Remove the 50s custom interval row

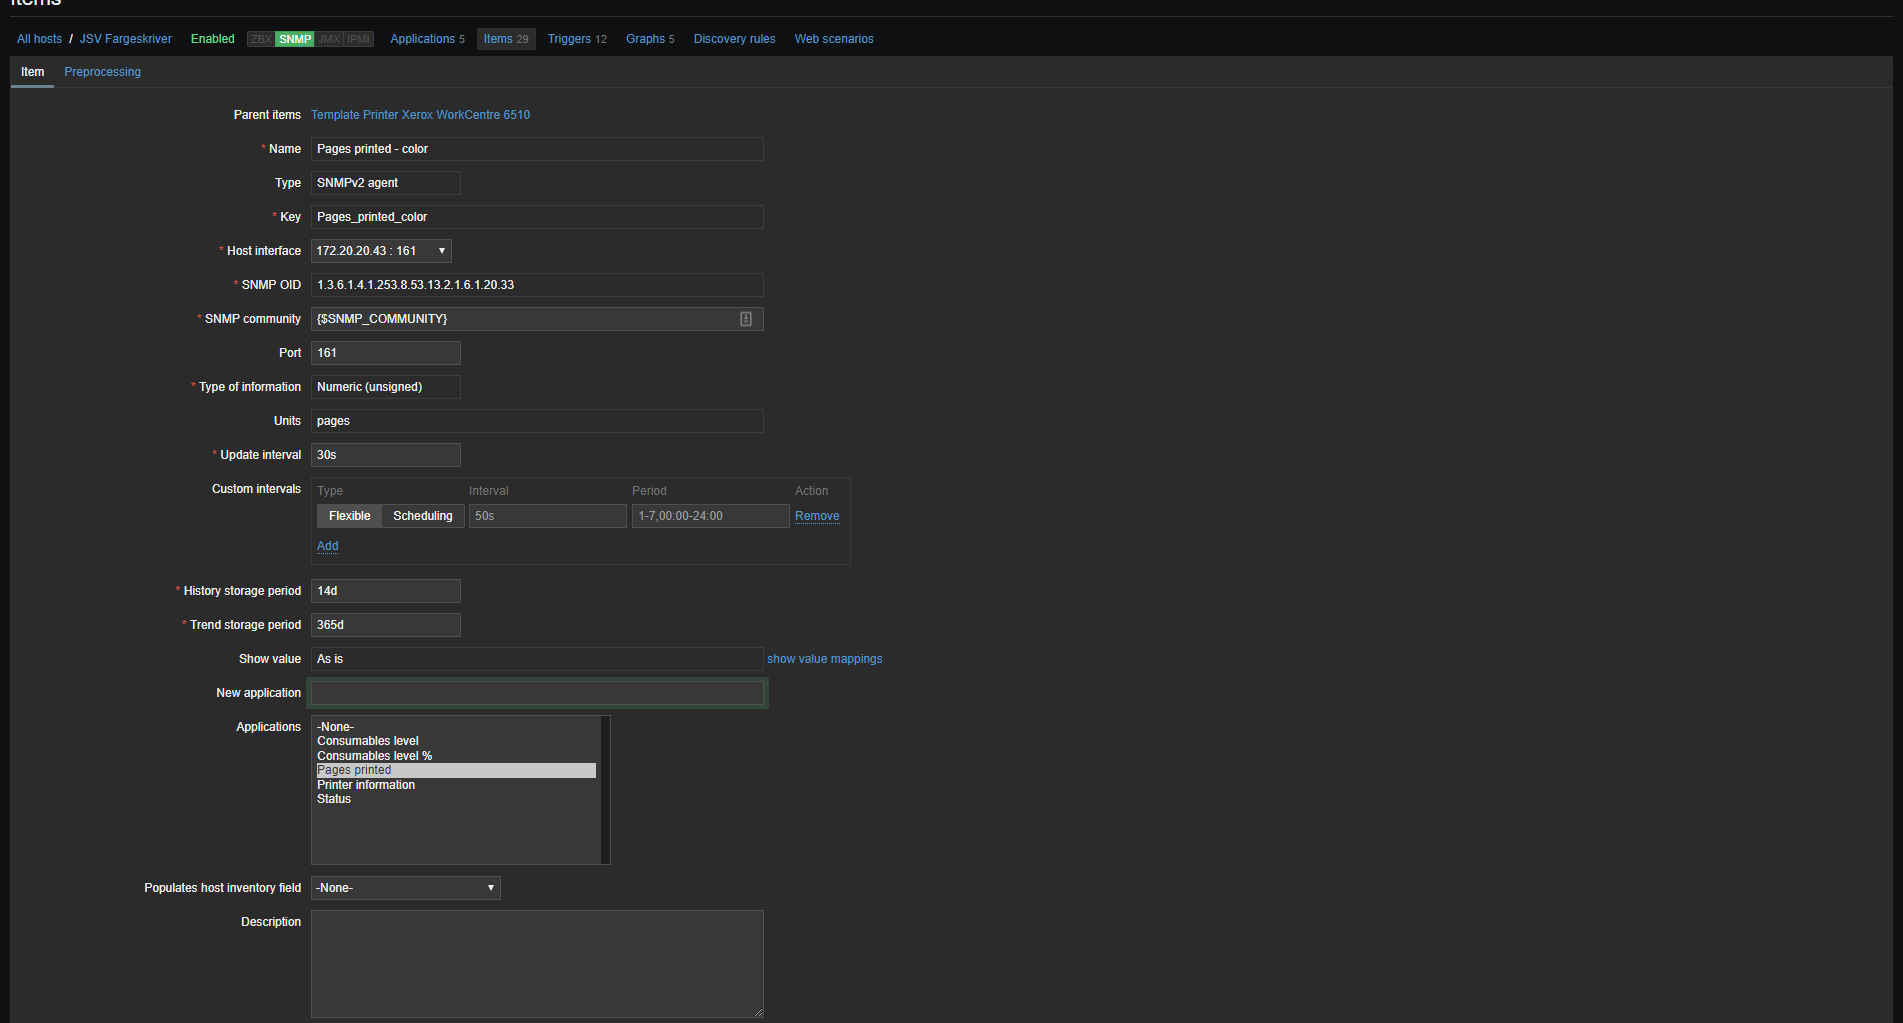click(x=817, y=516)
